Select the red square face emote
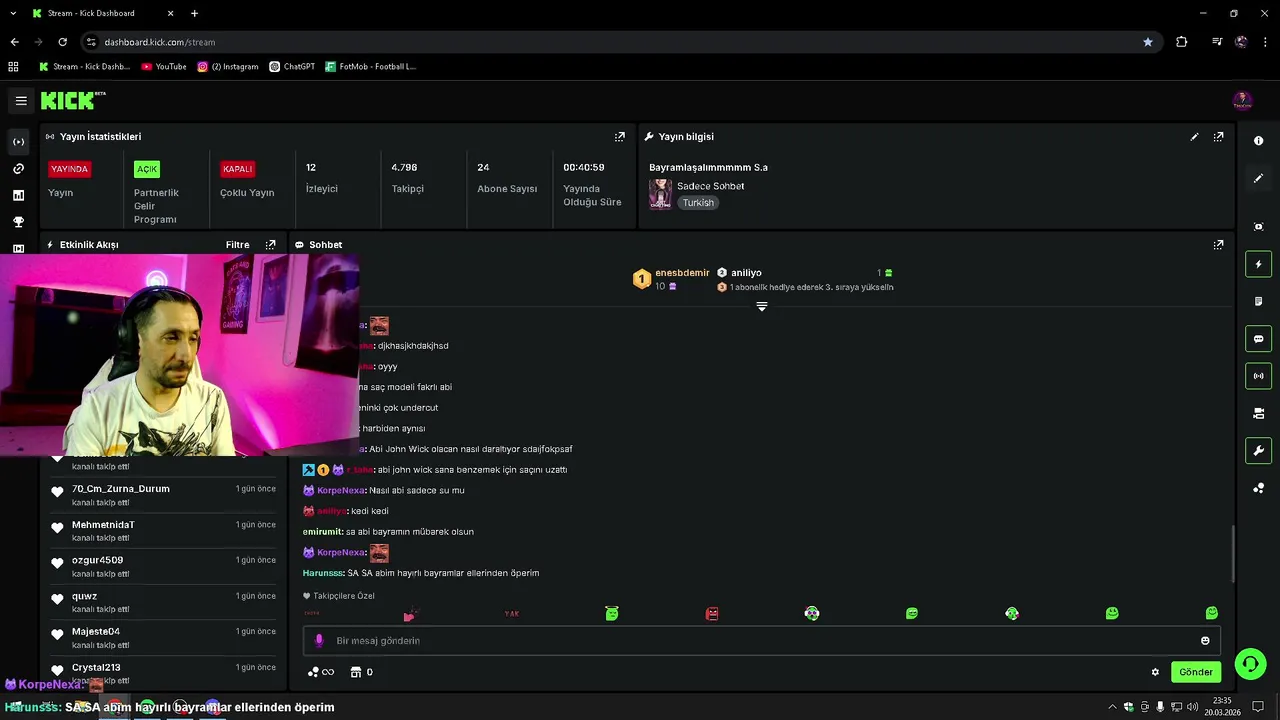Viewport: 1280px width, 720px height. [x=712, y=613]
